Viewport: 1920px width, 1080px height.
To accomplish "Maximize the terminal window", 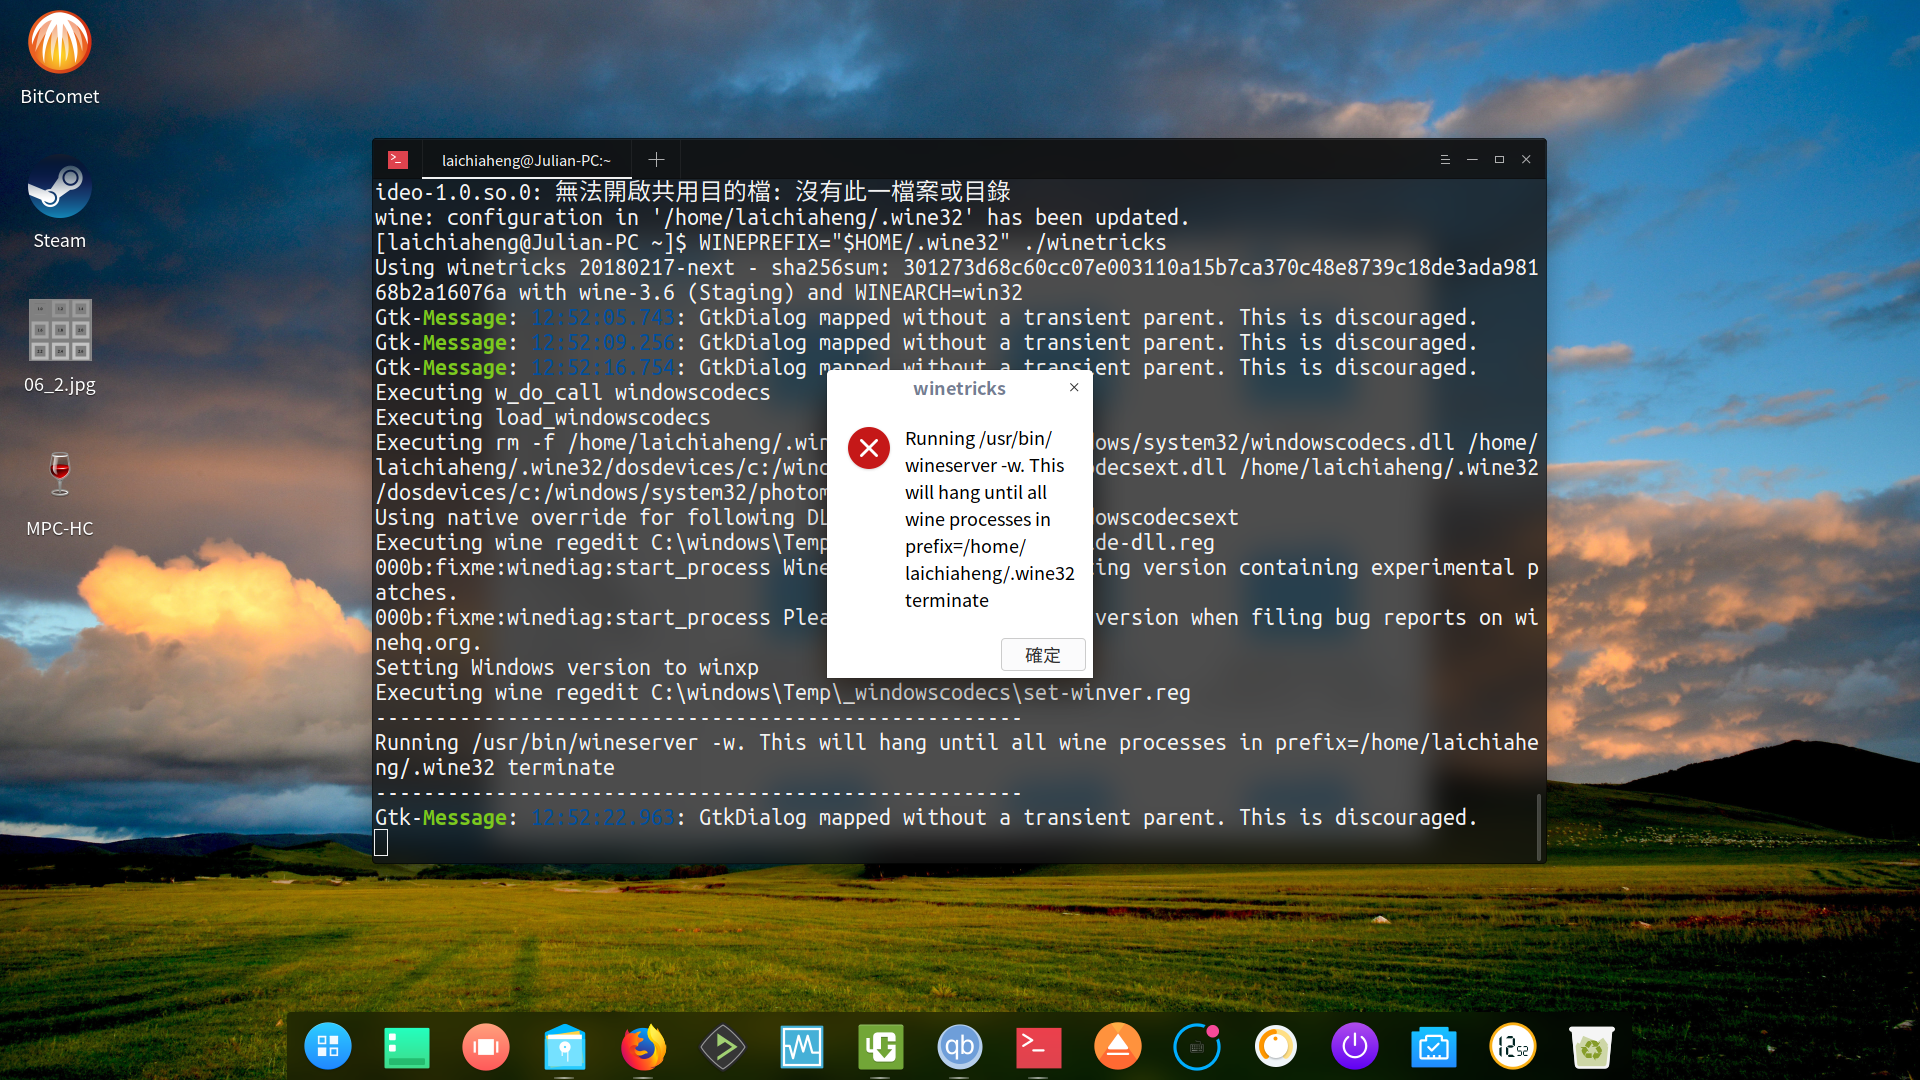I will (x=1499, y=159).
